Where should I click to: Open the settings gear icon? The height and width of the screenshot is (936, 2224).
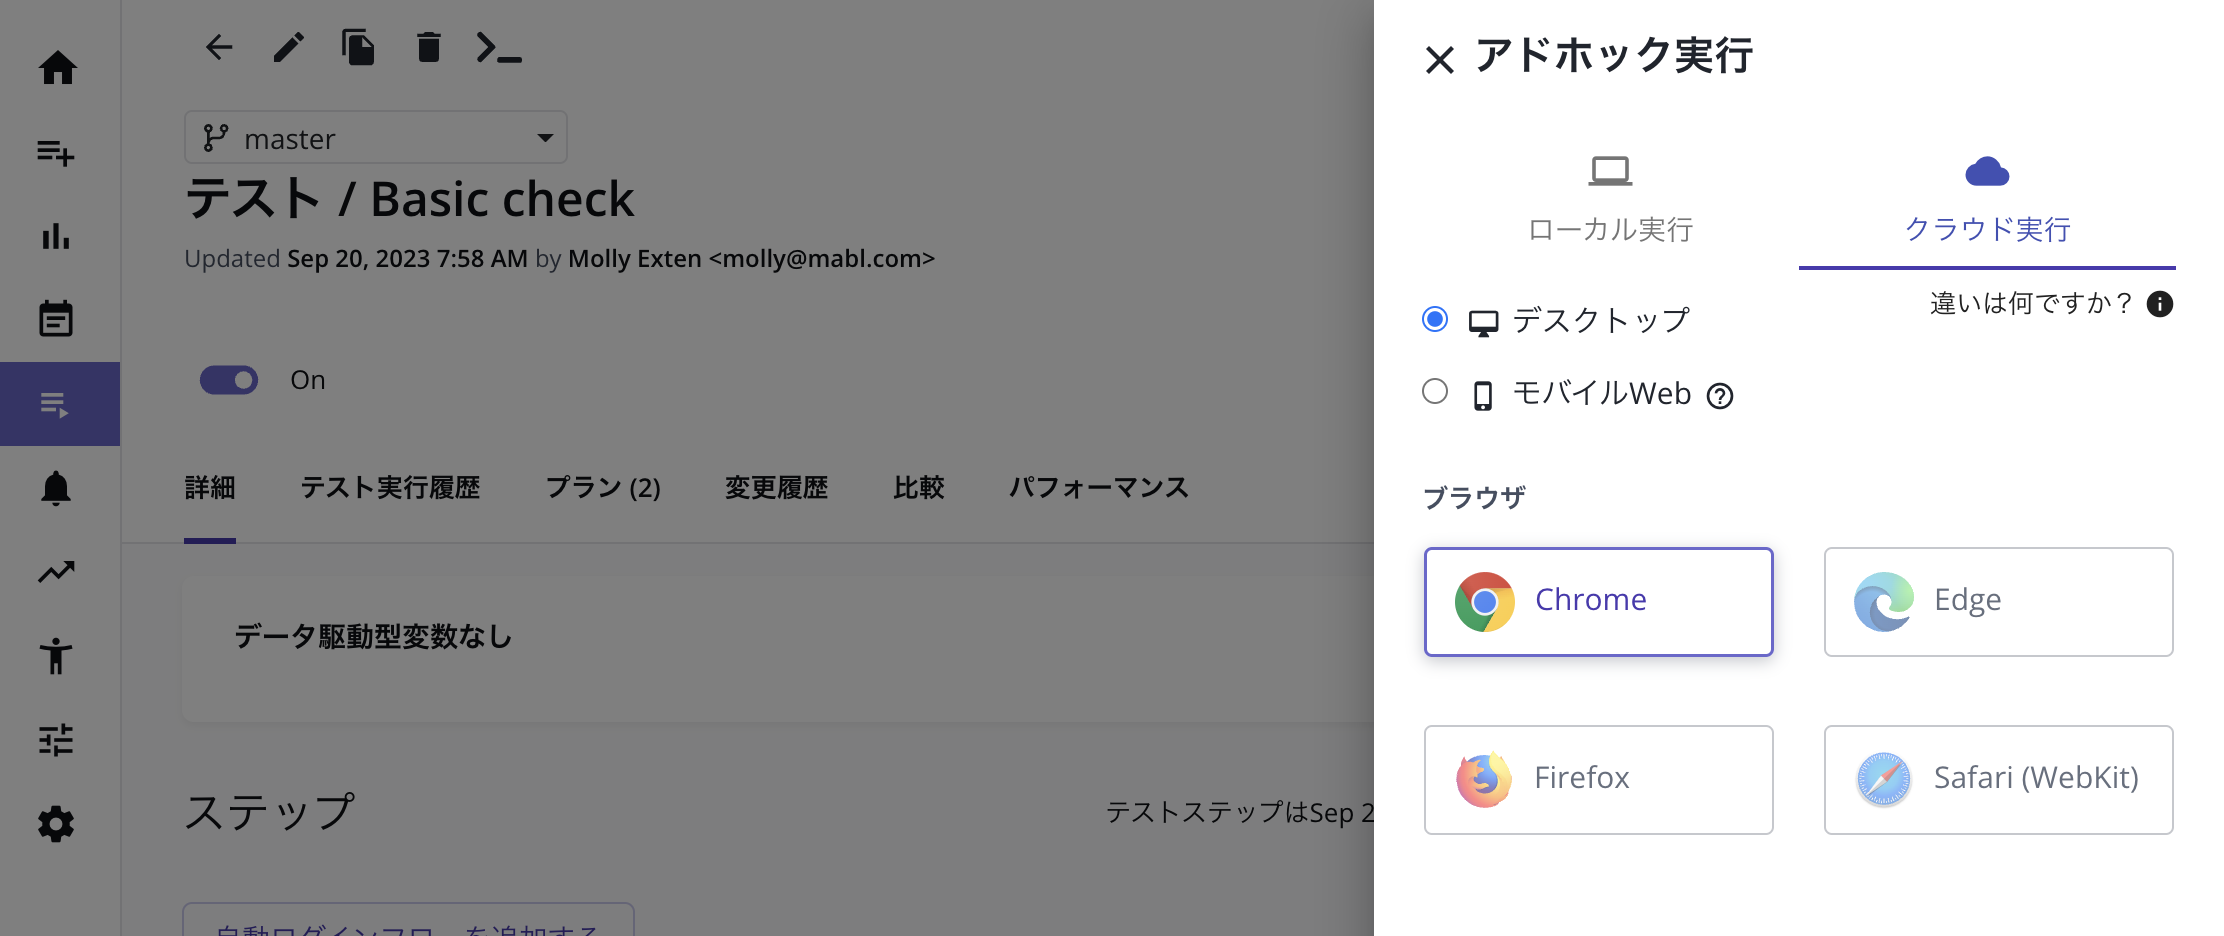(56, 824)
